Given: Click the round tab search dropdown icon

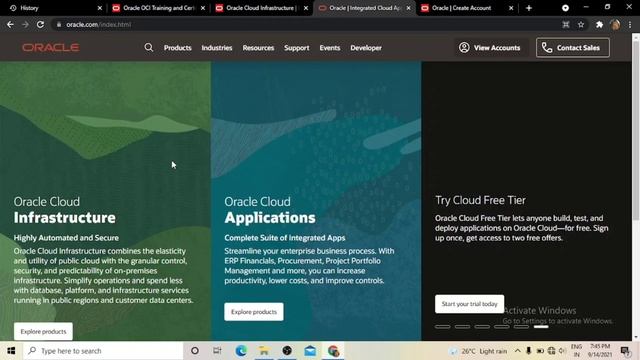Looking at the screenshot, I should coord(565,8).
